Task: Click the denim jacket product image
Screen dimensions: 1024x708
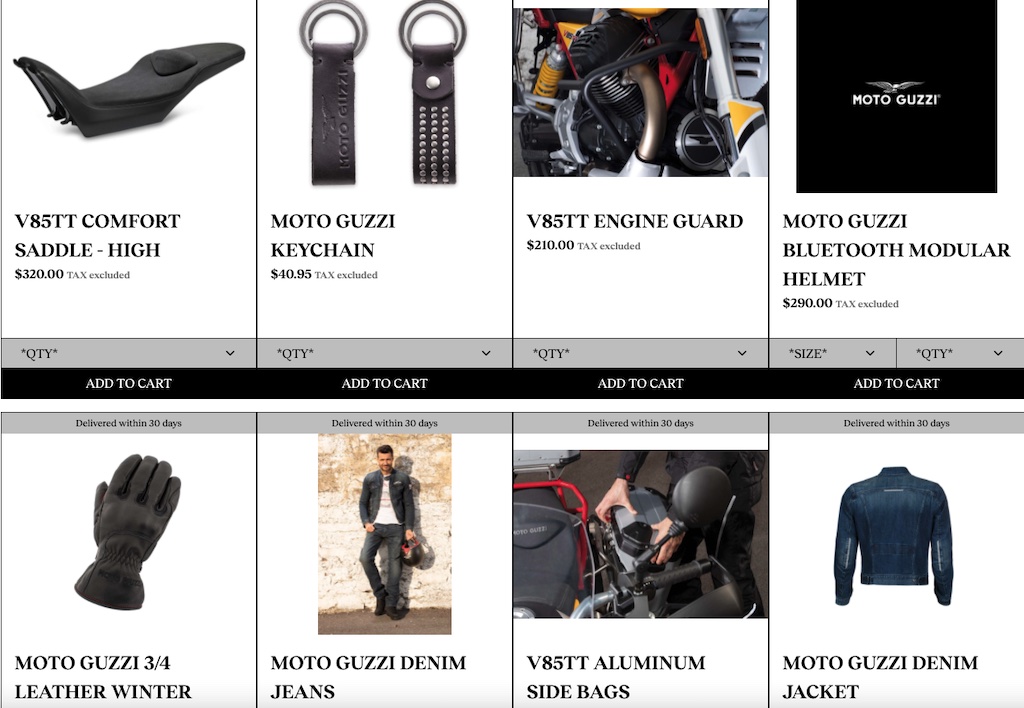Action: click(893, 536)
